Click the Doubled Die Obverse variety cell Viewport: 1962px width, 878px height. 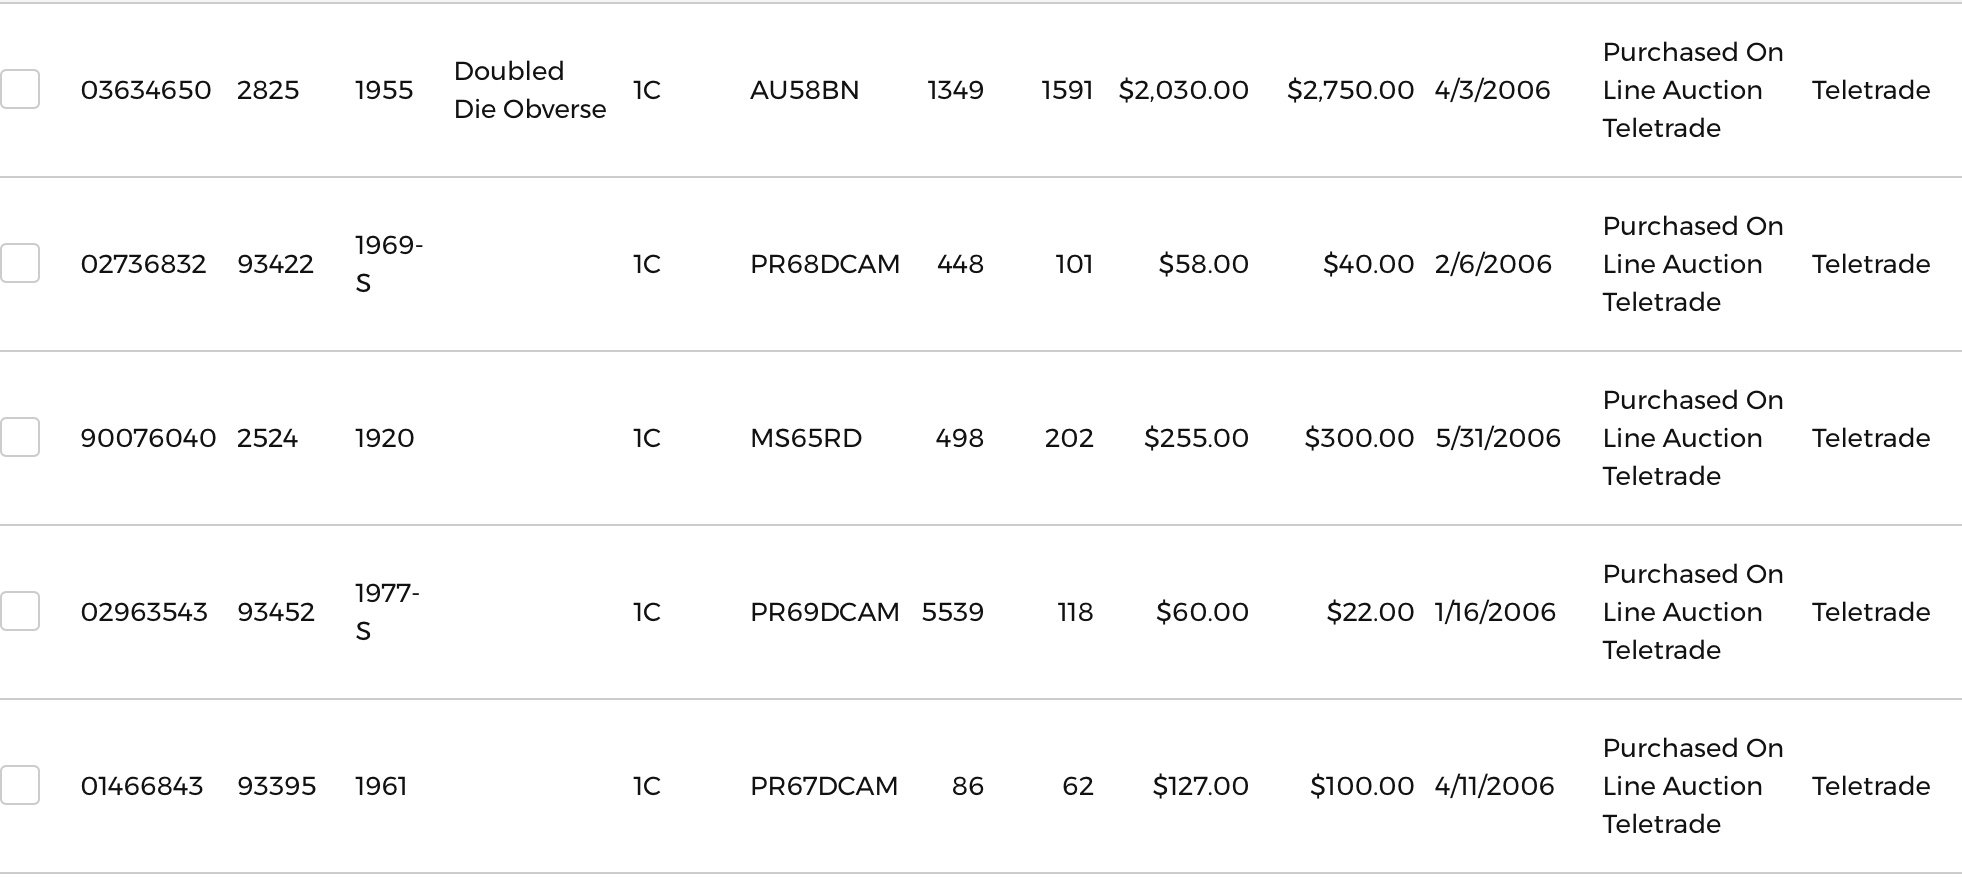[x=529, y=90]
